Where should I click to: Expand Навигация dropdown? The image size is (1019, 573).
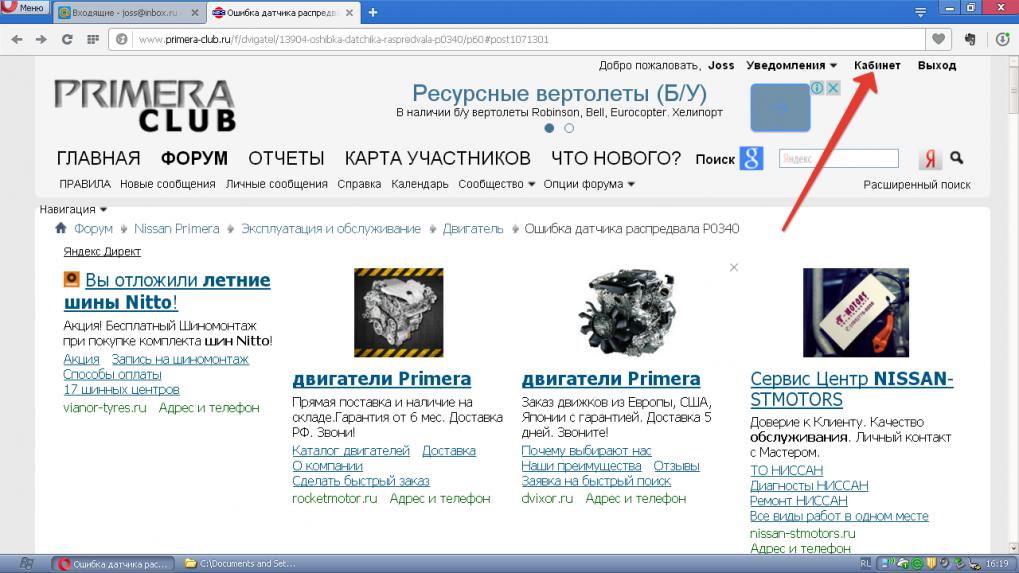tap(73, 209)
